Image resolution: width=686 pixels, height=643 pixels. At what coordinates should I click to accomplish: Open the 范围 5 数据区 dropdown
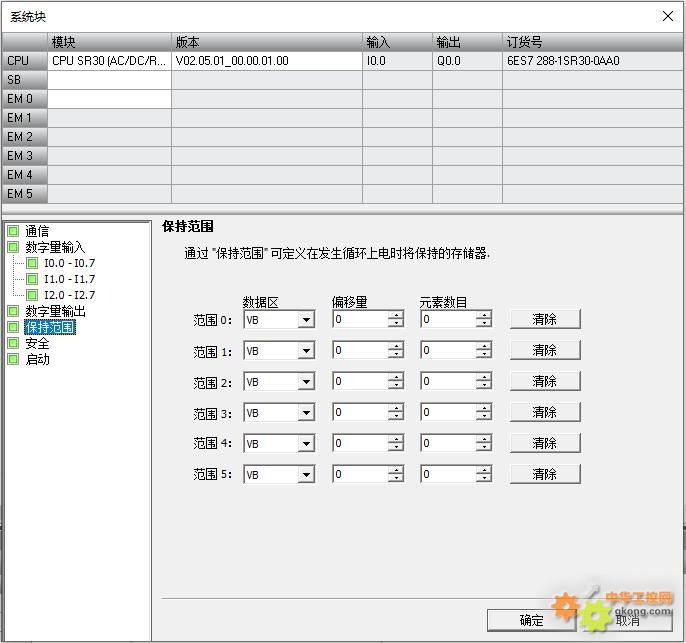click(306, 475)
